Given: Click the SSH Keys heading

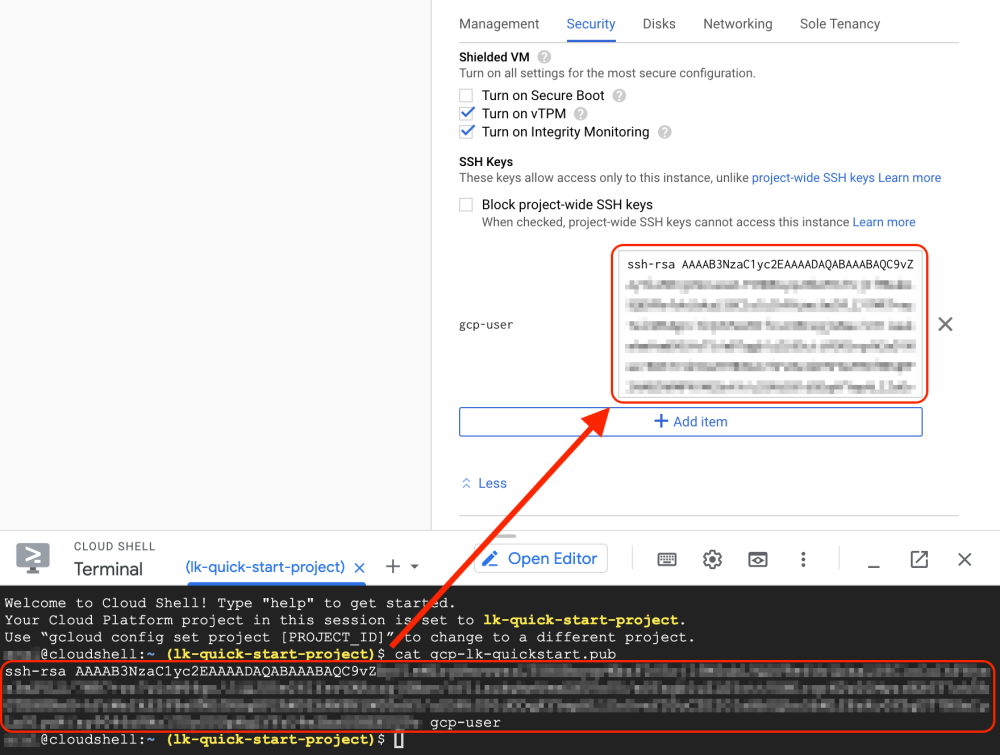Looking at the screenshot, I should click(486, 161).
